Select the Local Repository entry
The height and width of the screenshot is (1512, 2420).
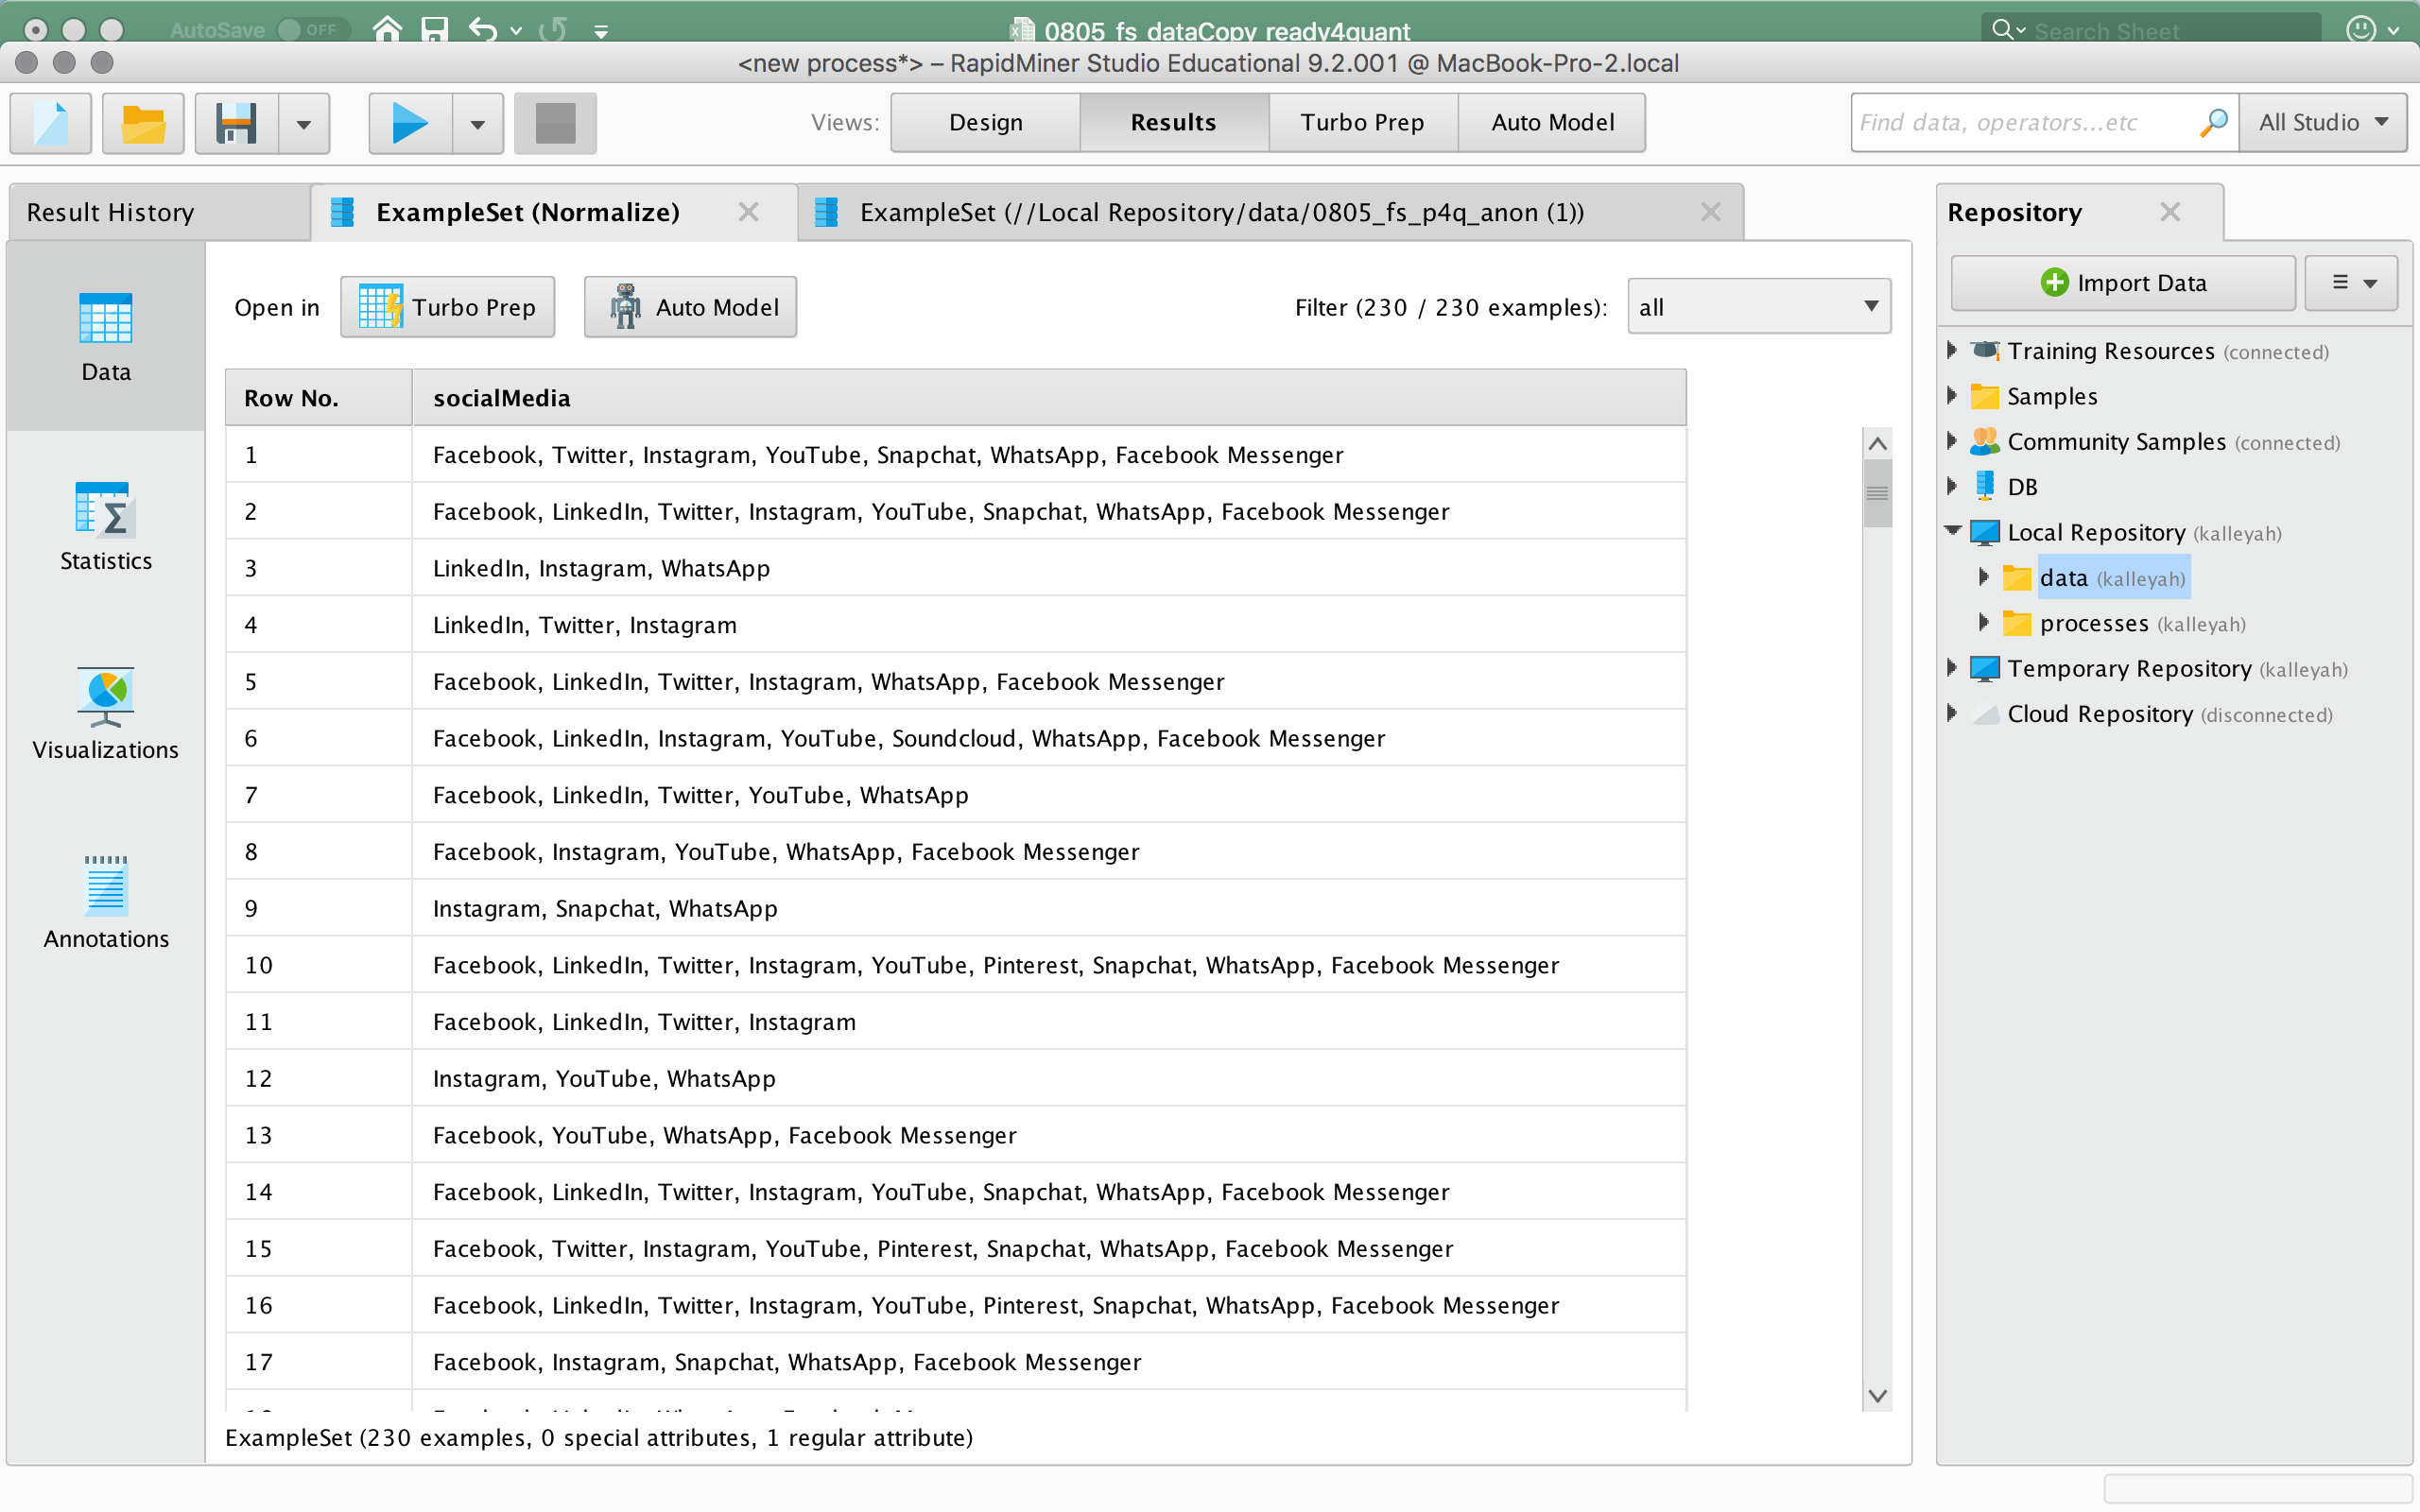[2126, 533]
